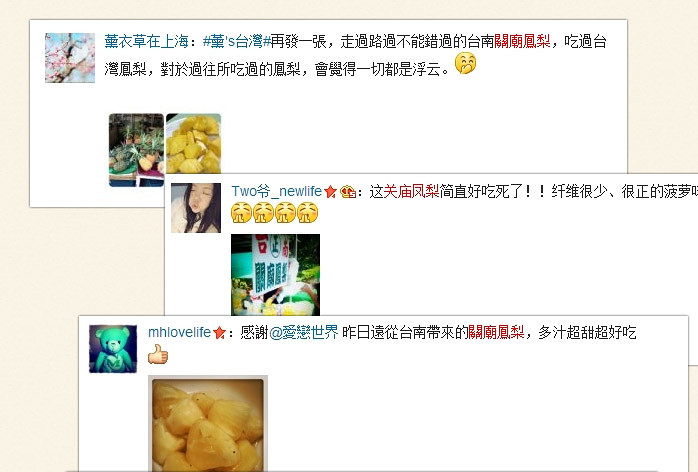
Task: Click the cherry blossom profile avatar
Action: click(70, 58)
